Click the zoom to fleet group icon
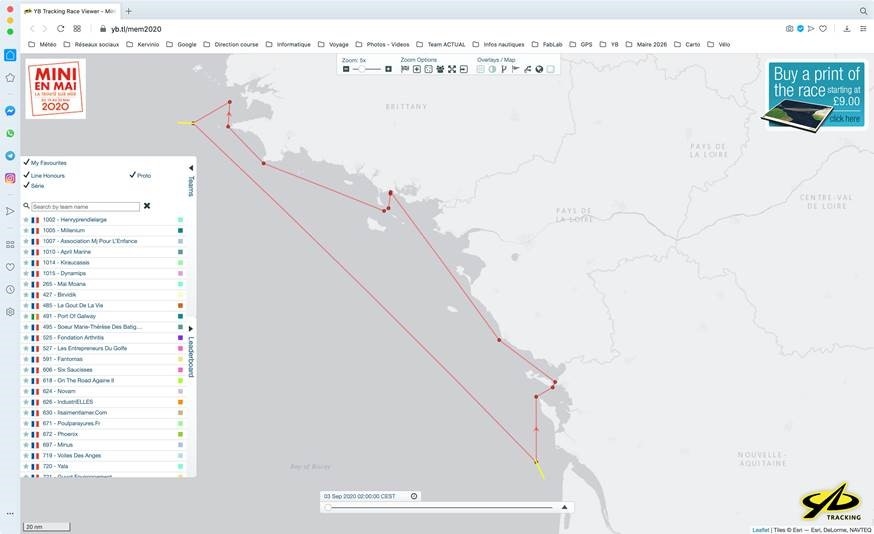The height and width of the screenshot is (534, 874). click(x=440, y=69)
